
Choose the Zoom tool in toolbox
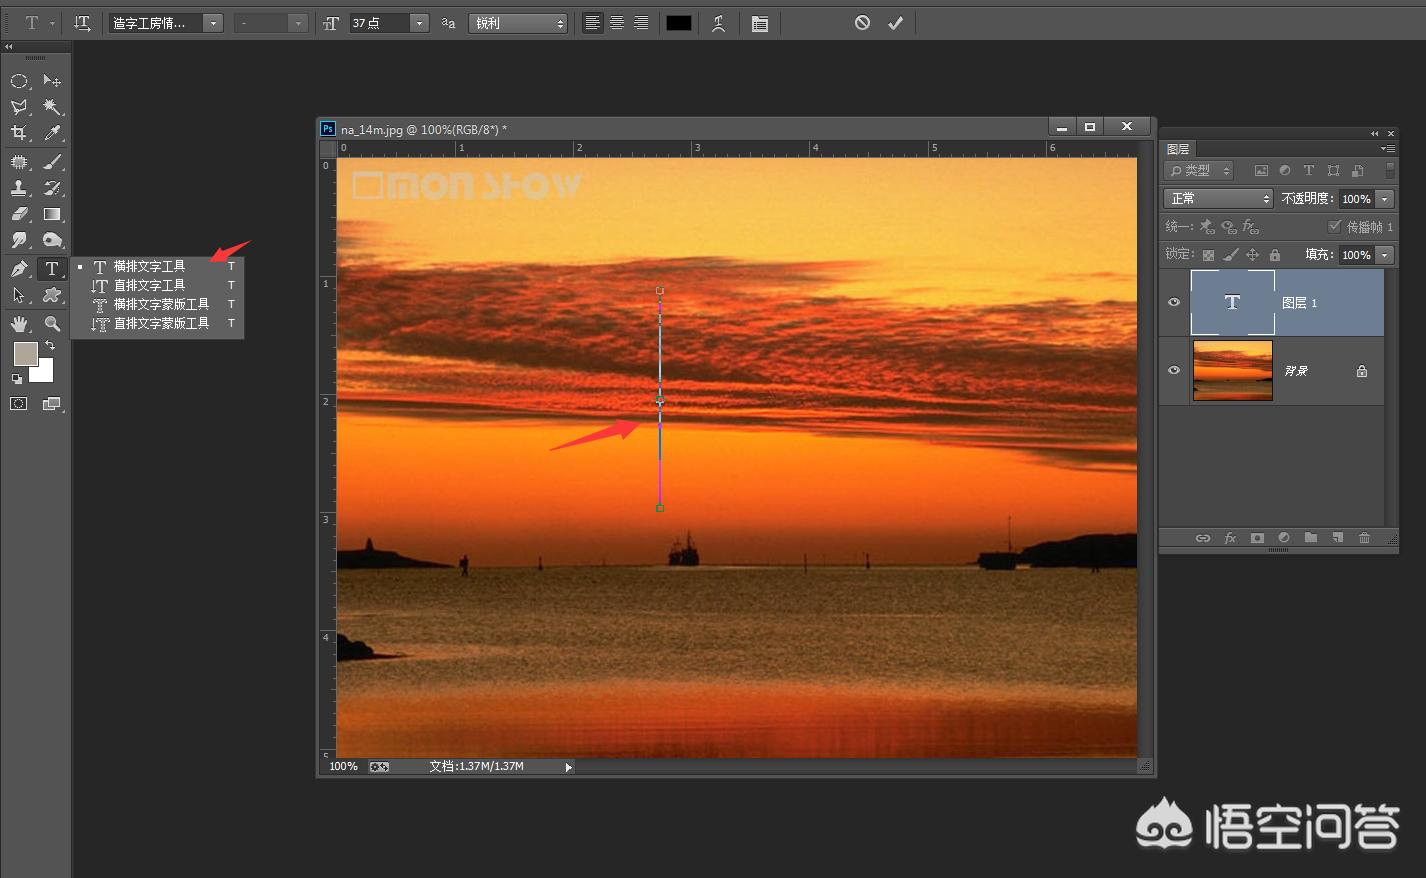(x=52, y=324)
